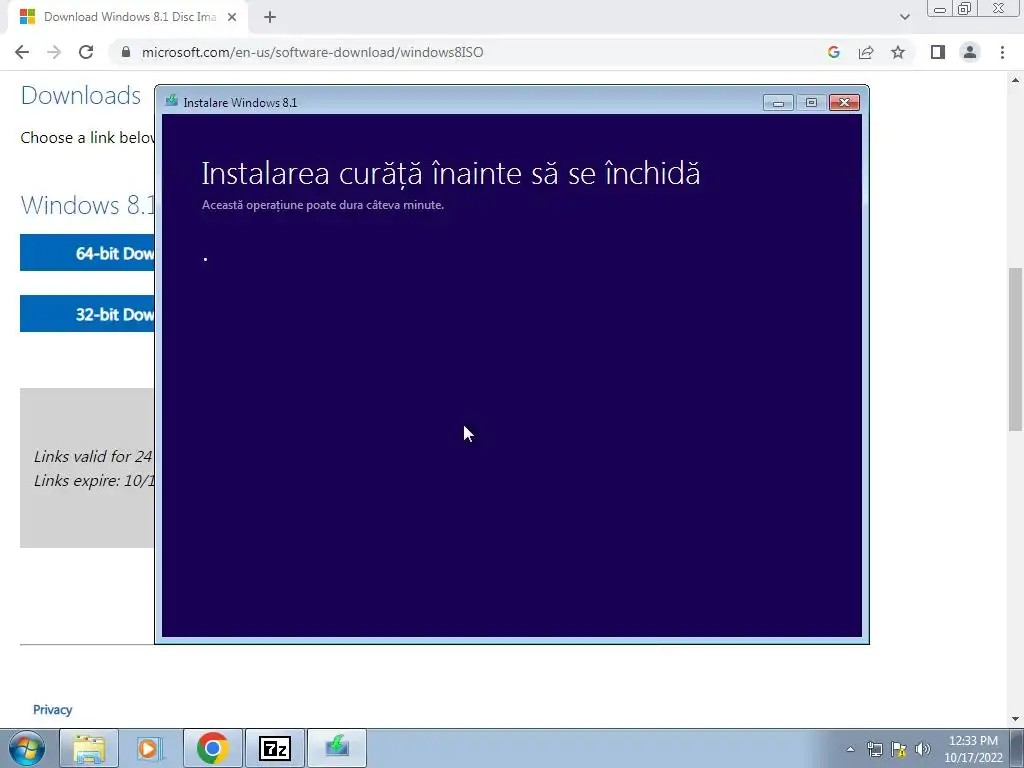Maximize the Instalare Windows 8.1 window
Image resolution: width=1024 pixels, height=768 pixels.
[x=811, y=103]
